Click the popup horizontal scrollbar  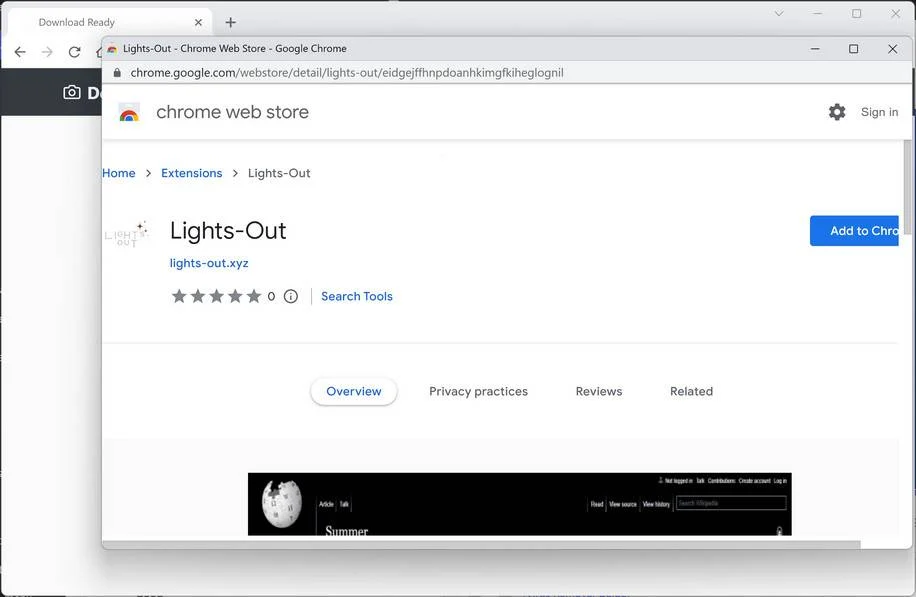tap(481, 545)
